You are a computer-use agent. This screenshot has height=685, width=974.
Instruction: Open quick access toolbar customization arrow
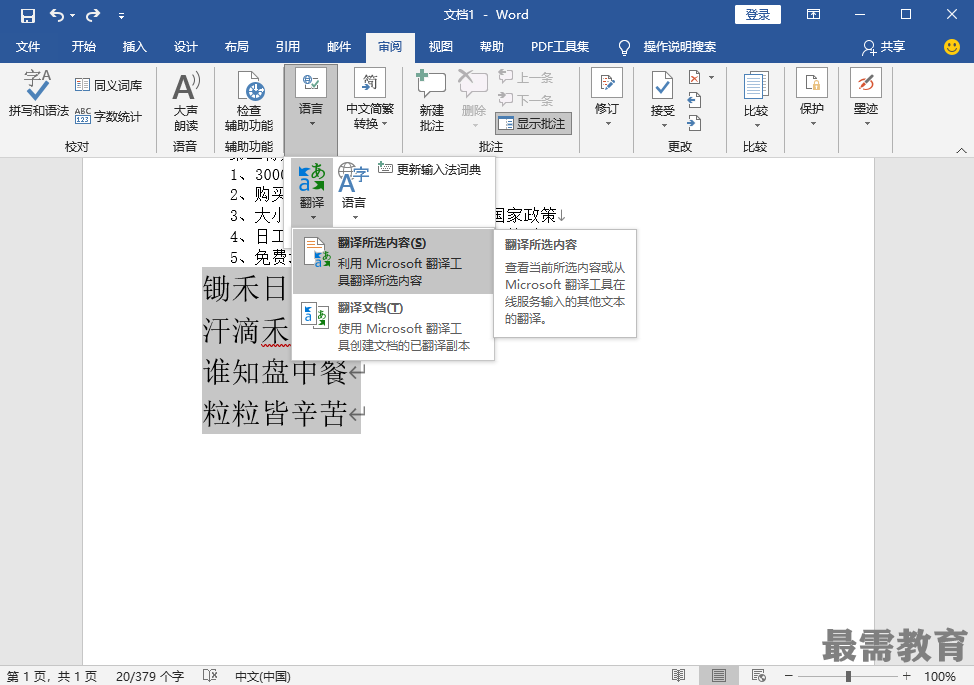coord(122,16)
